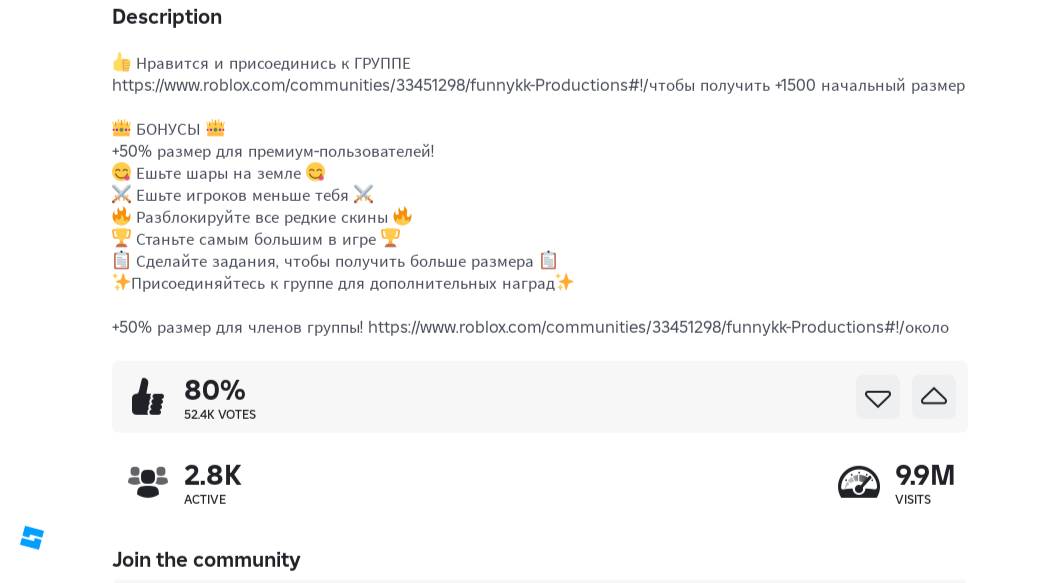Click the crossed swords emoji before Ешьте игроков

point(121,195)
